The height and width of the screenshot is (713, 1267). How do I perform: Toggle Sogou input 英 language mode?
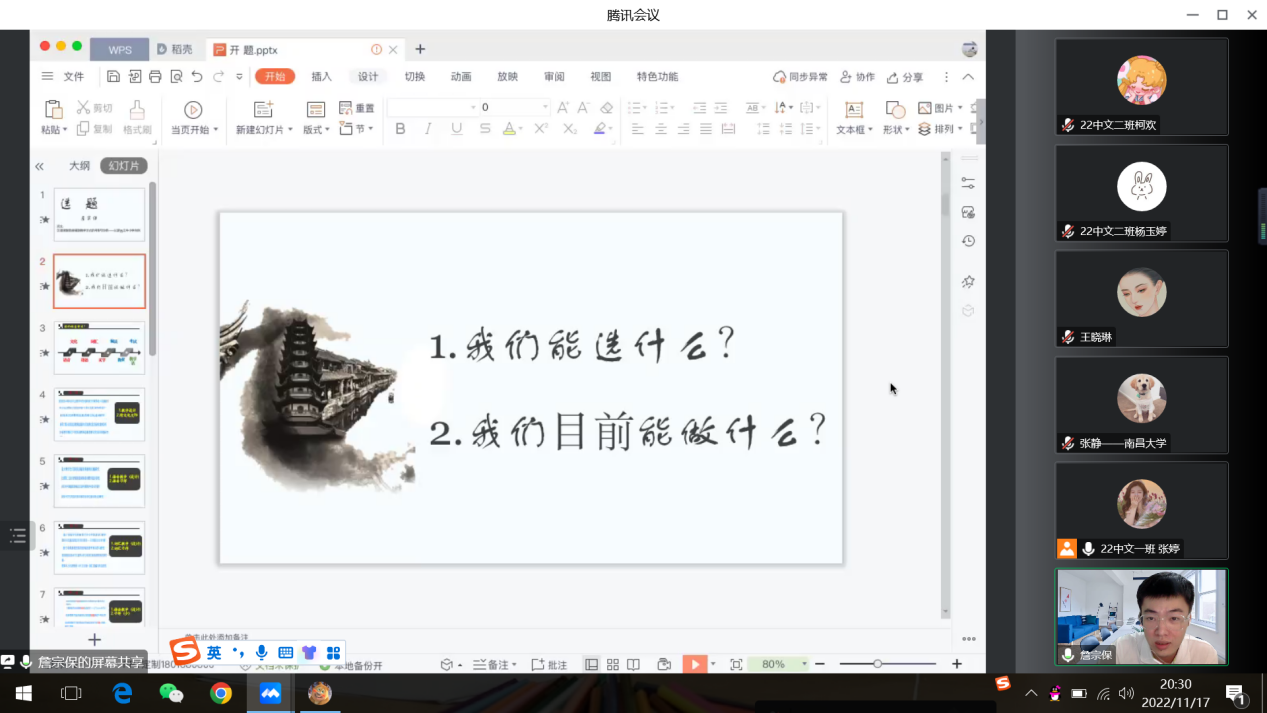(214, 652)
